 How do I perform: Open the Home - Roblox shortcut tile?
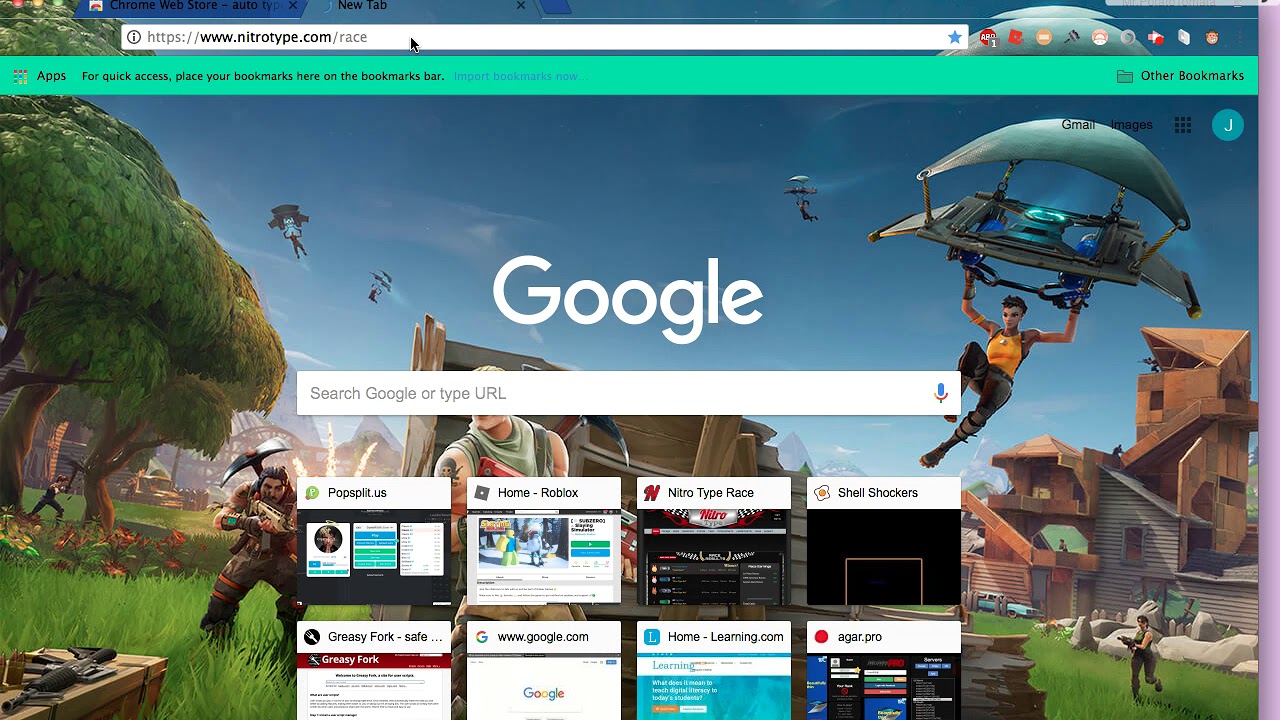pyautogui.click(x=544, y=541)
